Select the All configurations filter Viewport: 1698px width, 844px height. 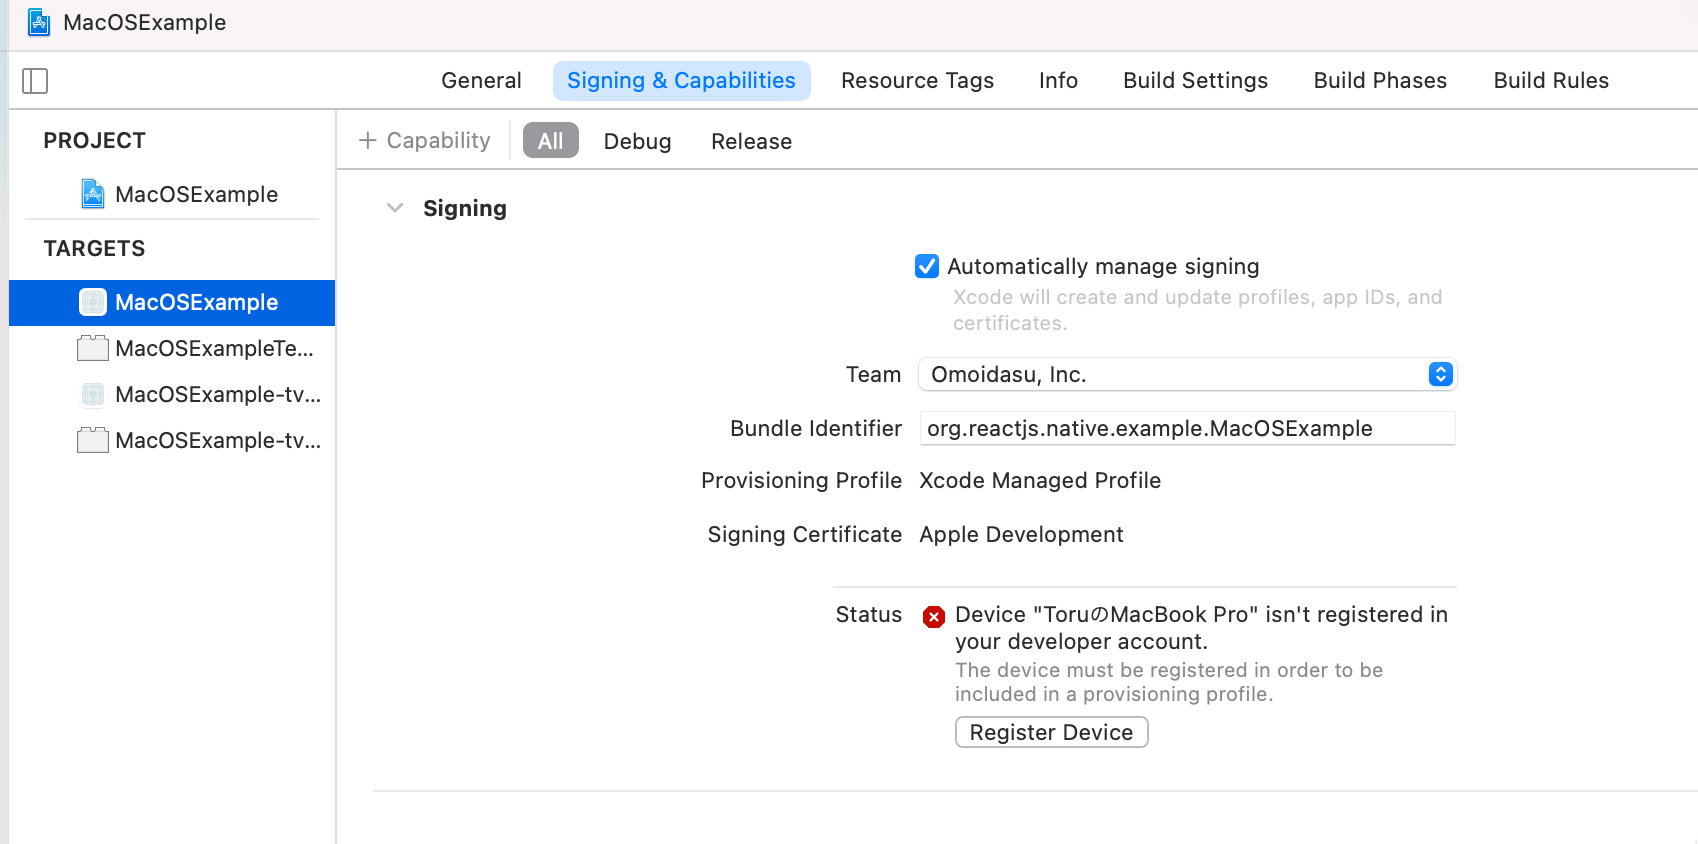(x=550, y=141)
